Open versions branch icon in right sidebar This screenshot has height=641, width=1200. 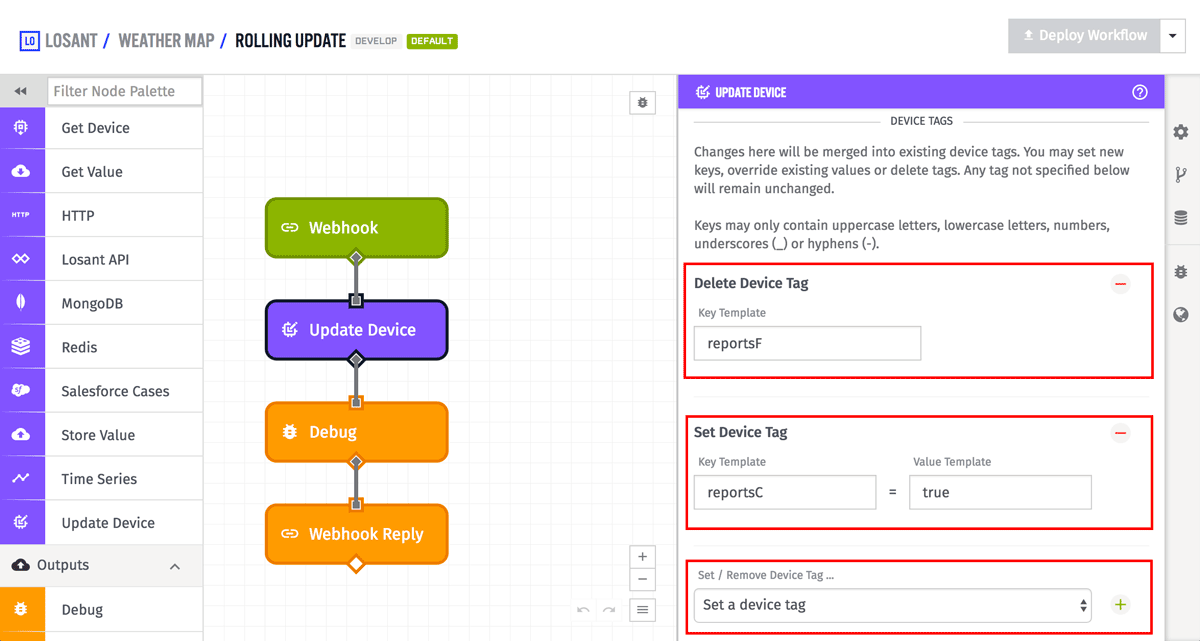[1181, 175]
